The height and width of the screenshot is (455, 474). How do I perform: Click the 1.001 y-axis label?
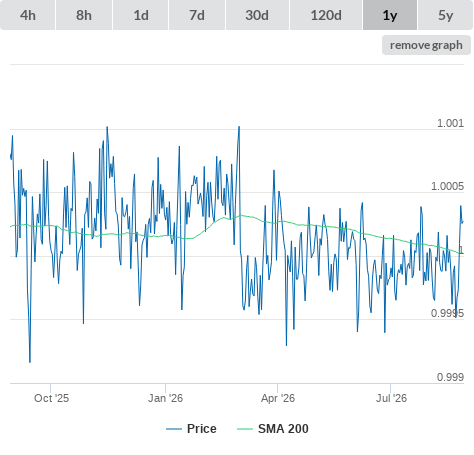pyautogui.click(x=450, y=123)
